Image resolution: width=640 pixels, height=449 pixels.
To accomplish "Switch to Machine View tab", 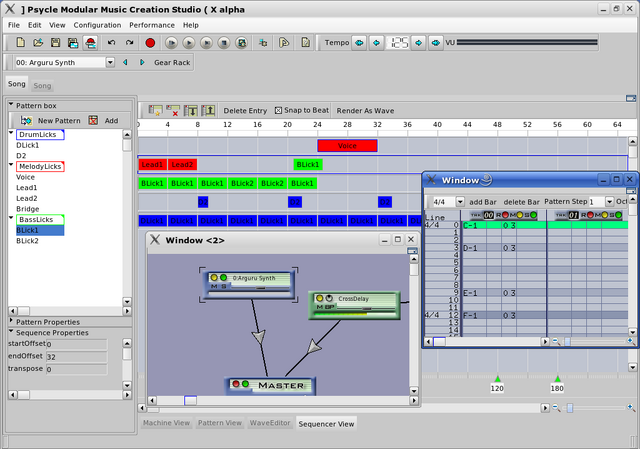I will pos(166,423).
